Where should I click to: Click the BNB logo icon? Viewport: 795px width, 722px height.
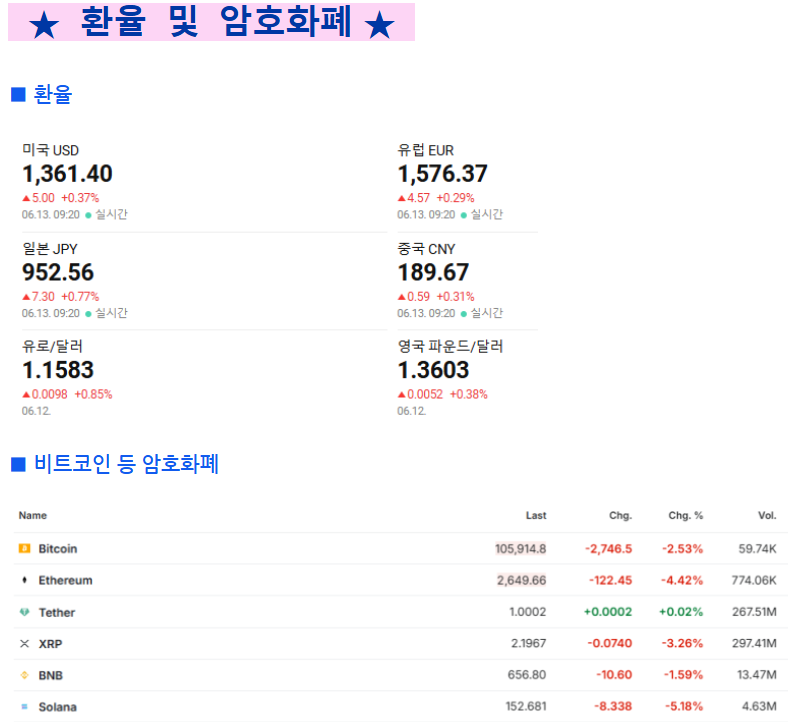(24, 675)
